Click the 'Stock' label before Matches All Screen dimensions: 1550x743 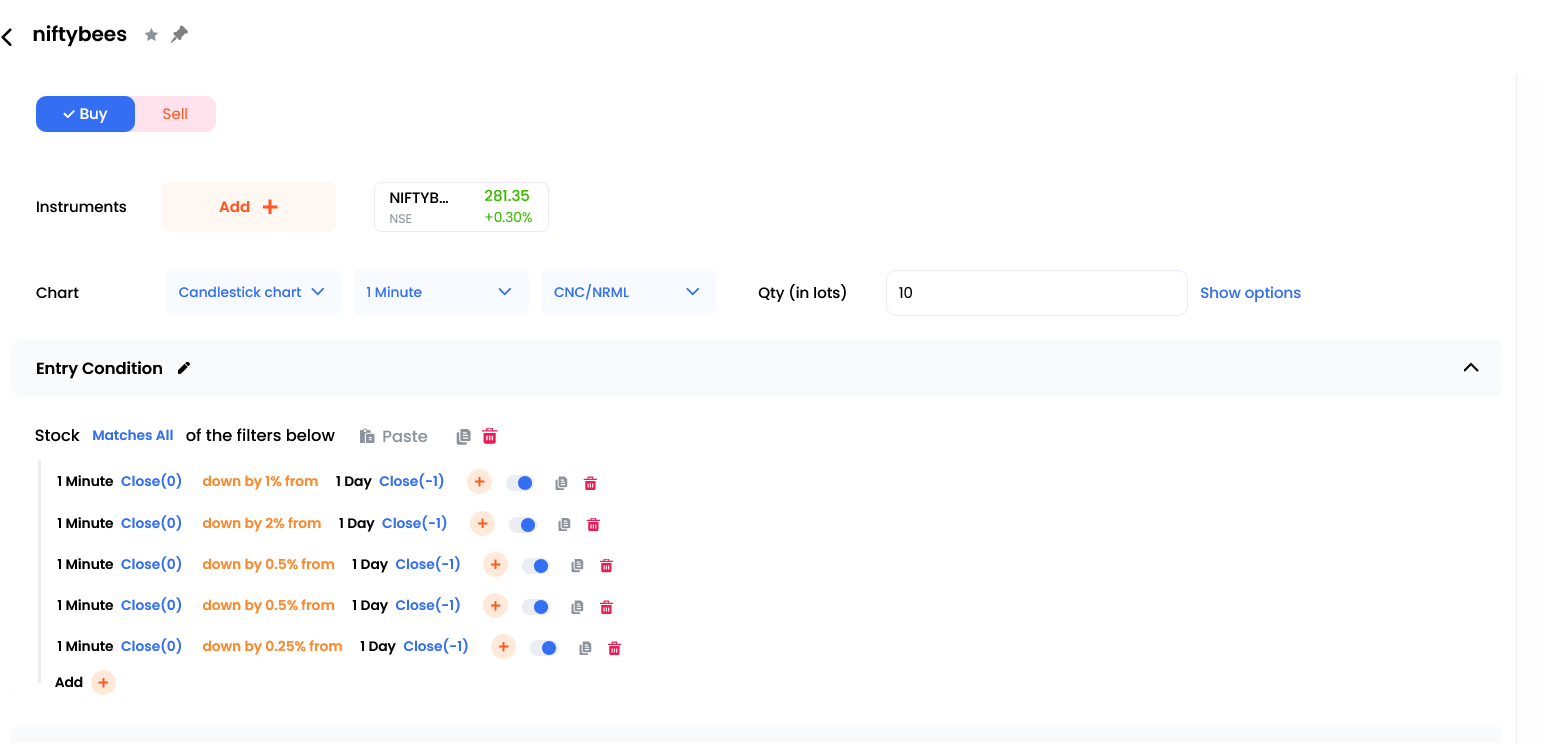(57, 436)
